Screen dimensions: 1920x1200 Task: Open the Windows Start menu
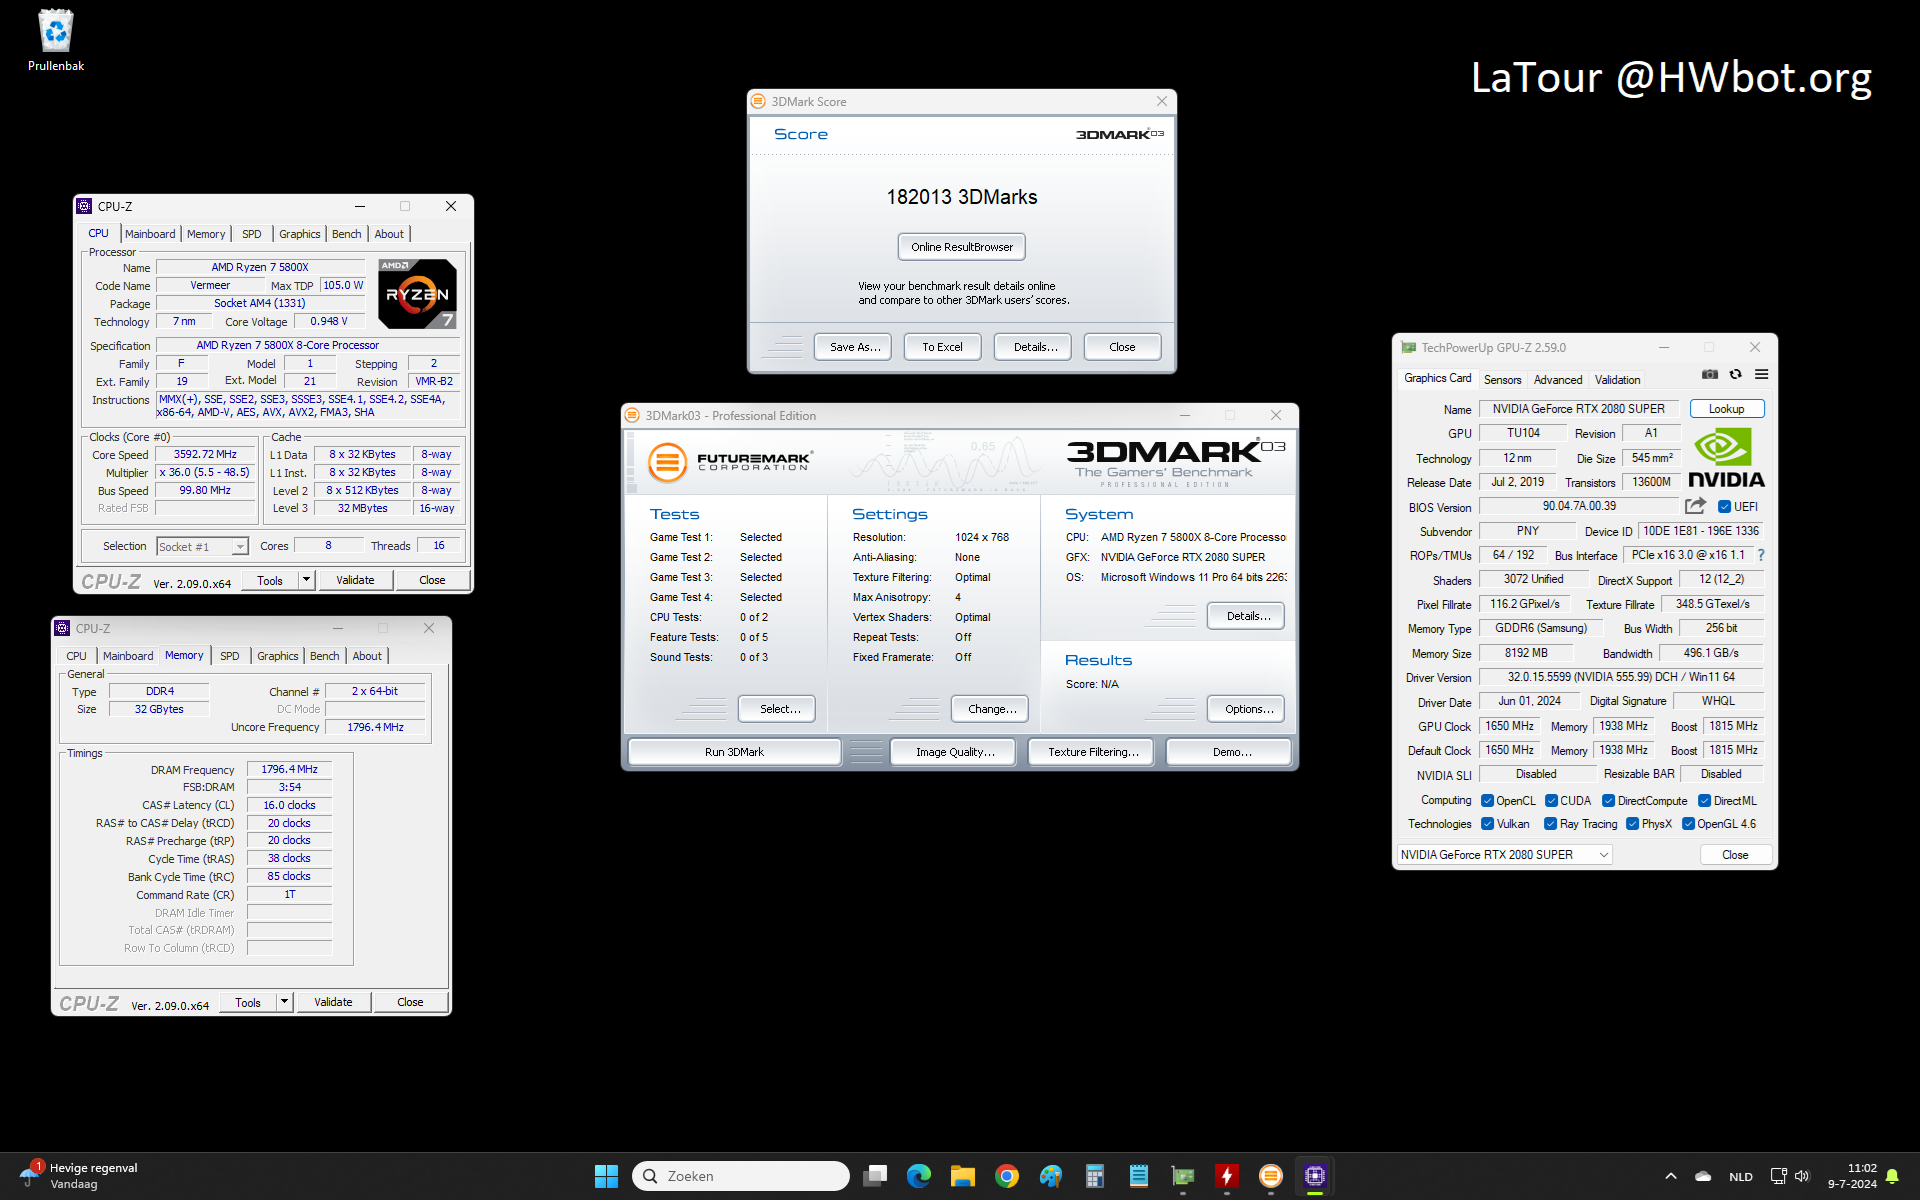pos(606,1176)
